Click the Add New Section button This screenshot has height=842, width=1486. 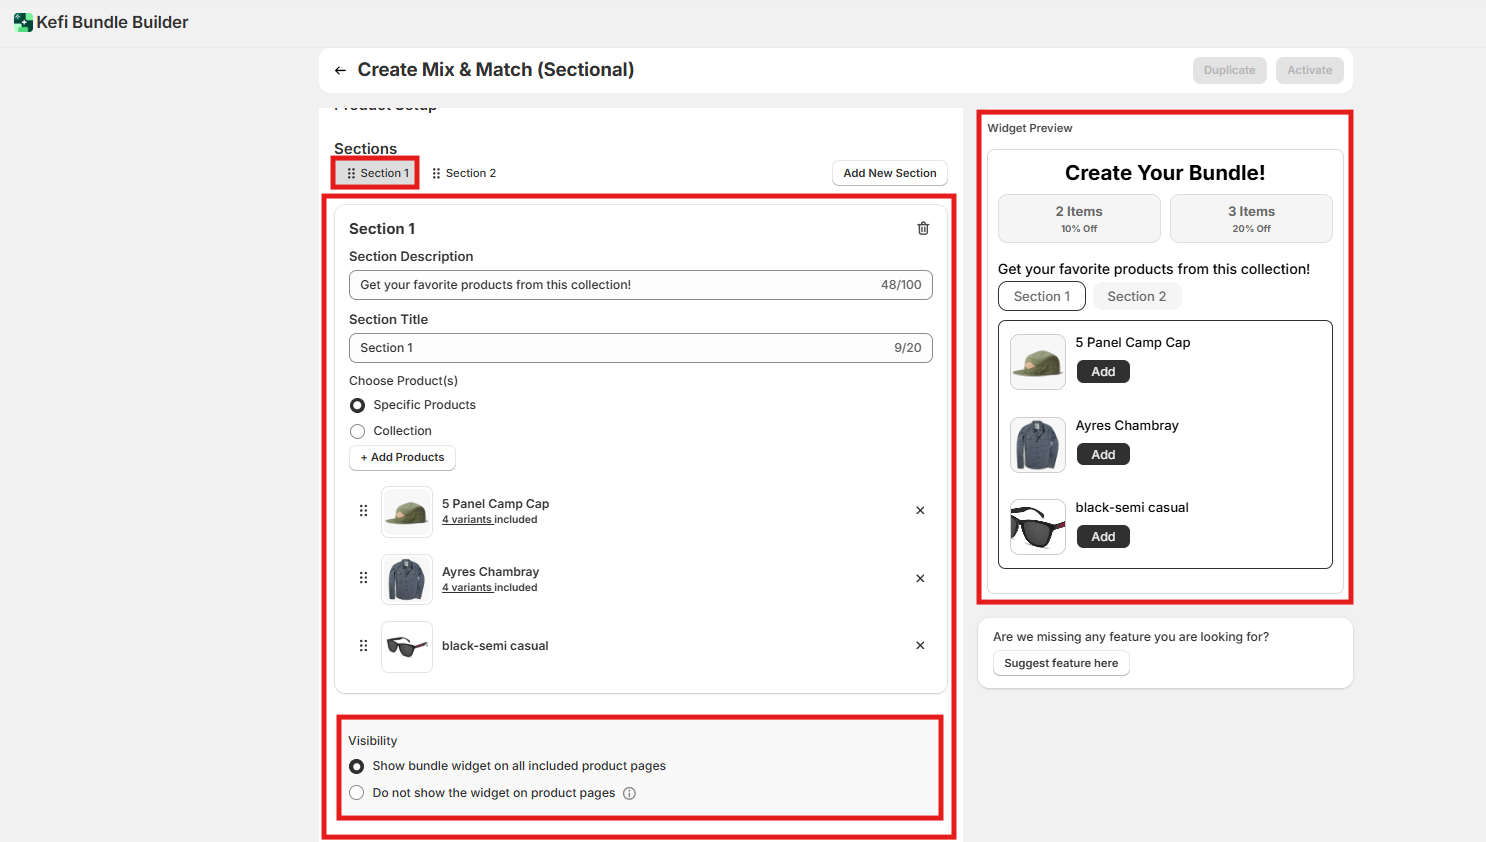click(x=889, y=173)
